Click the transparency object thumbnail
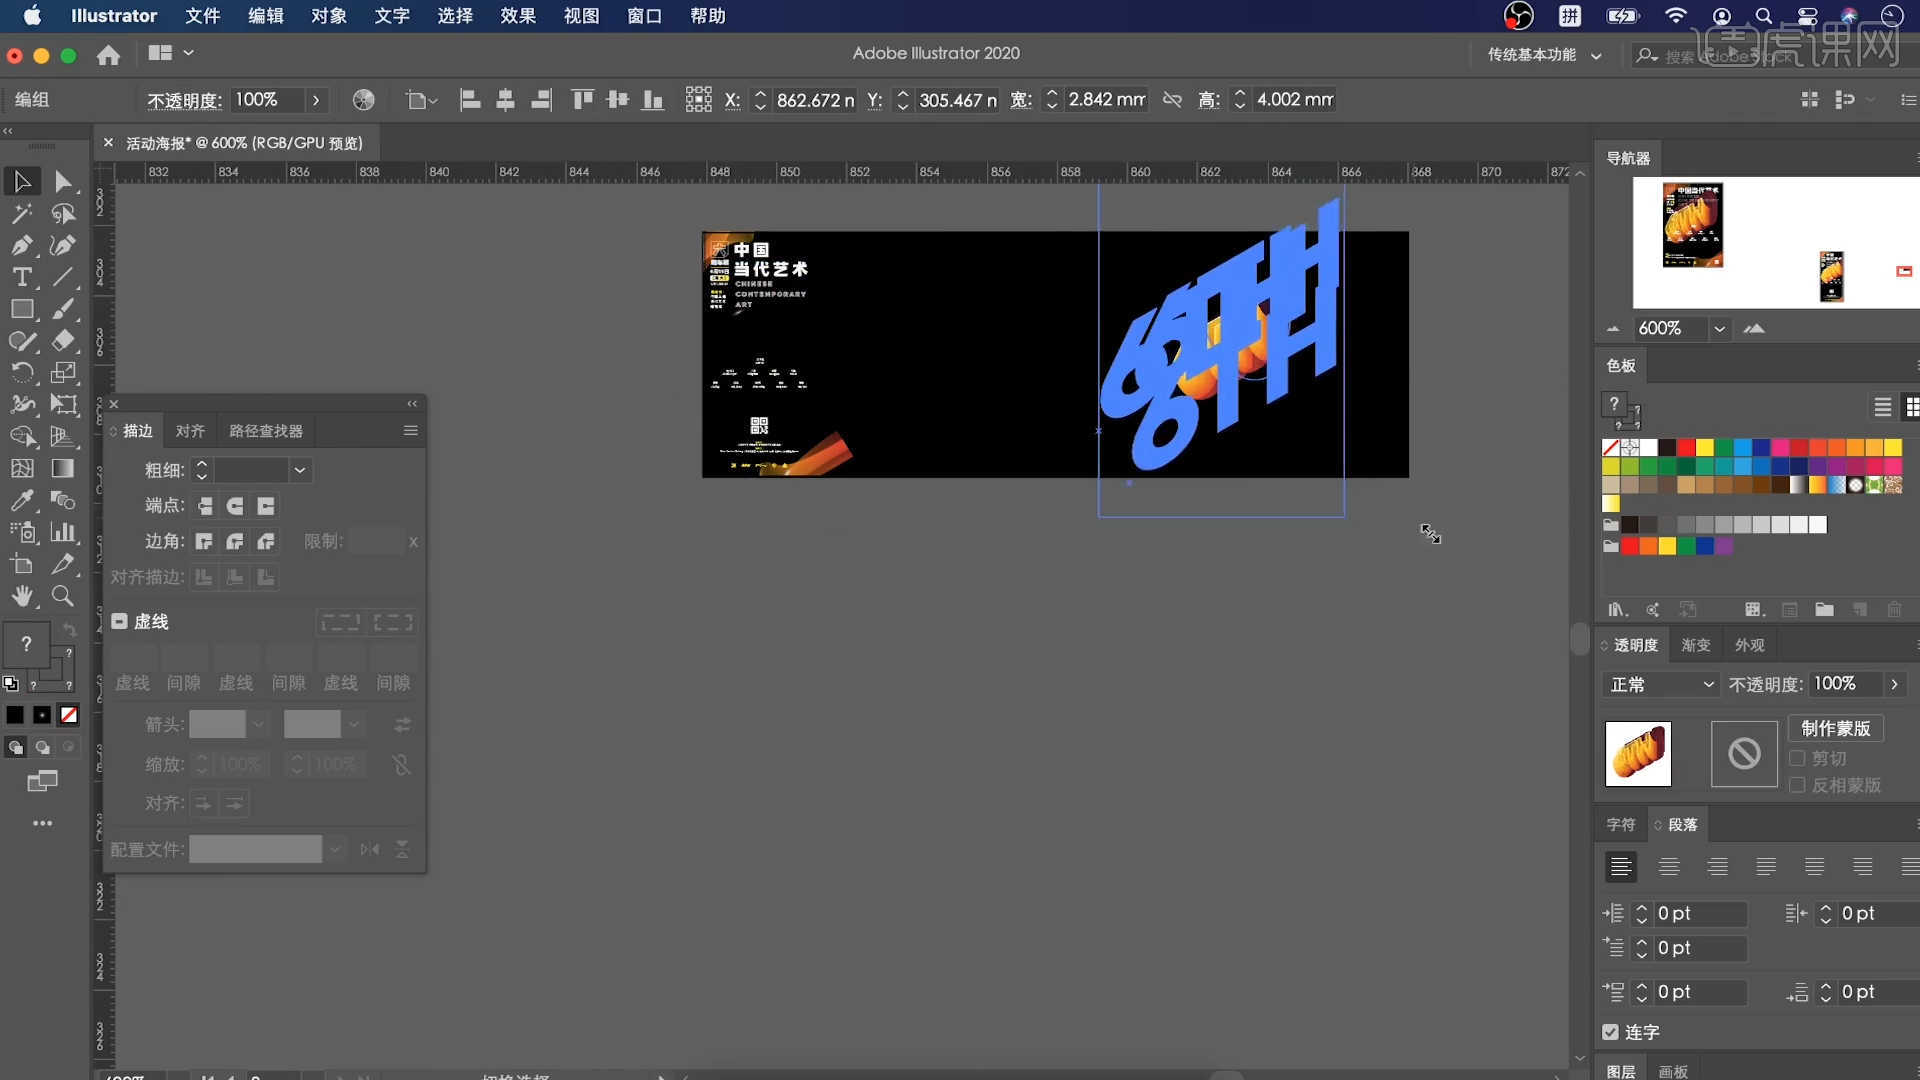The image size is (1920, 1080). [x=1638, y=753]
